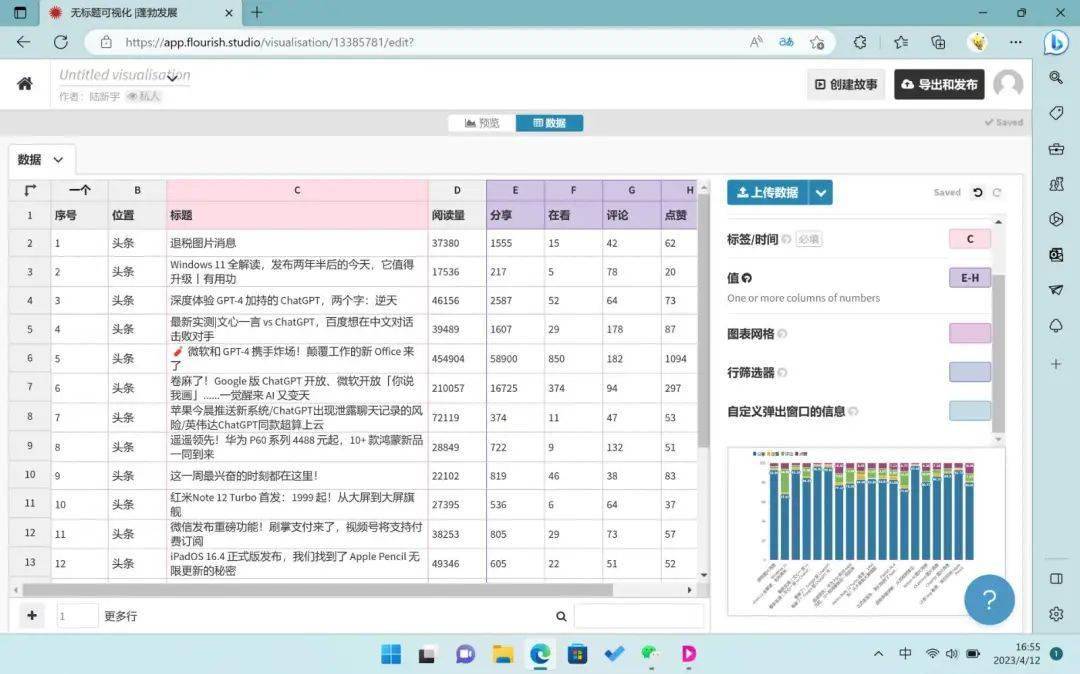This screenshot has height=674, width=1080.
Task: Click the read aloud icon in address bar
Action: point(756,42)
